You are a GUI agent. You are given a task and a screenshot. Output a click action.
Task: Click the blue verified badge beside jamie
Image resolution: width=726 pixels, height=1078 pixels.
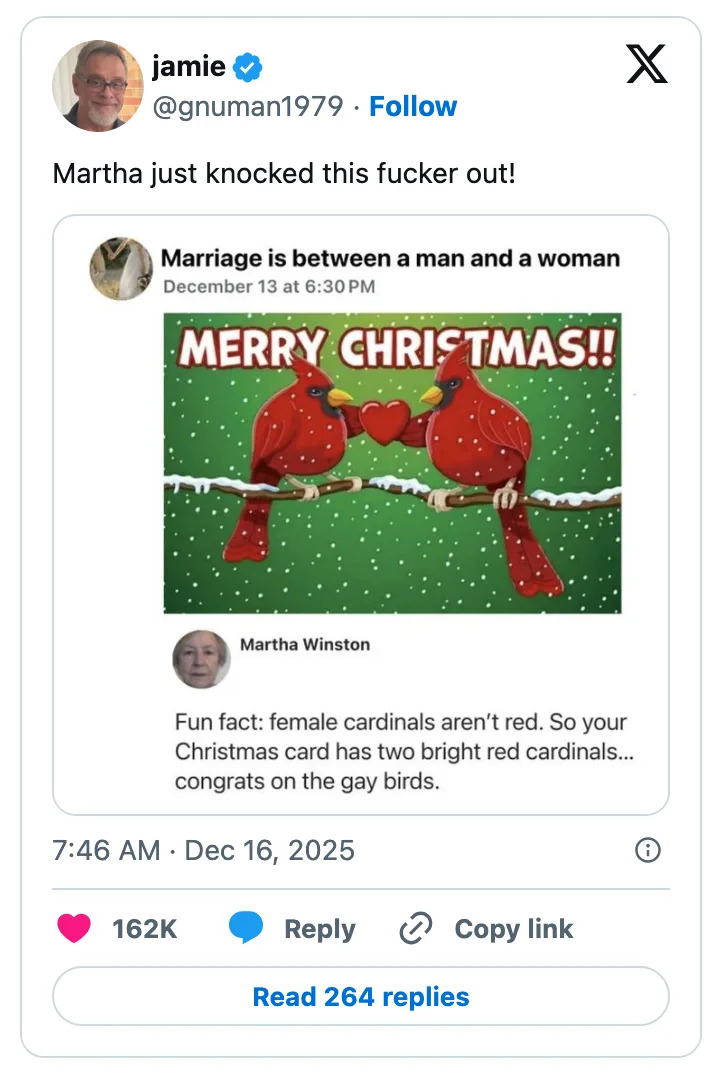[x=248, y=68]
